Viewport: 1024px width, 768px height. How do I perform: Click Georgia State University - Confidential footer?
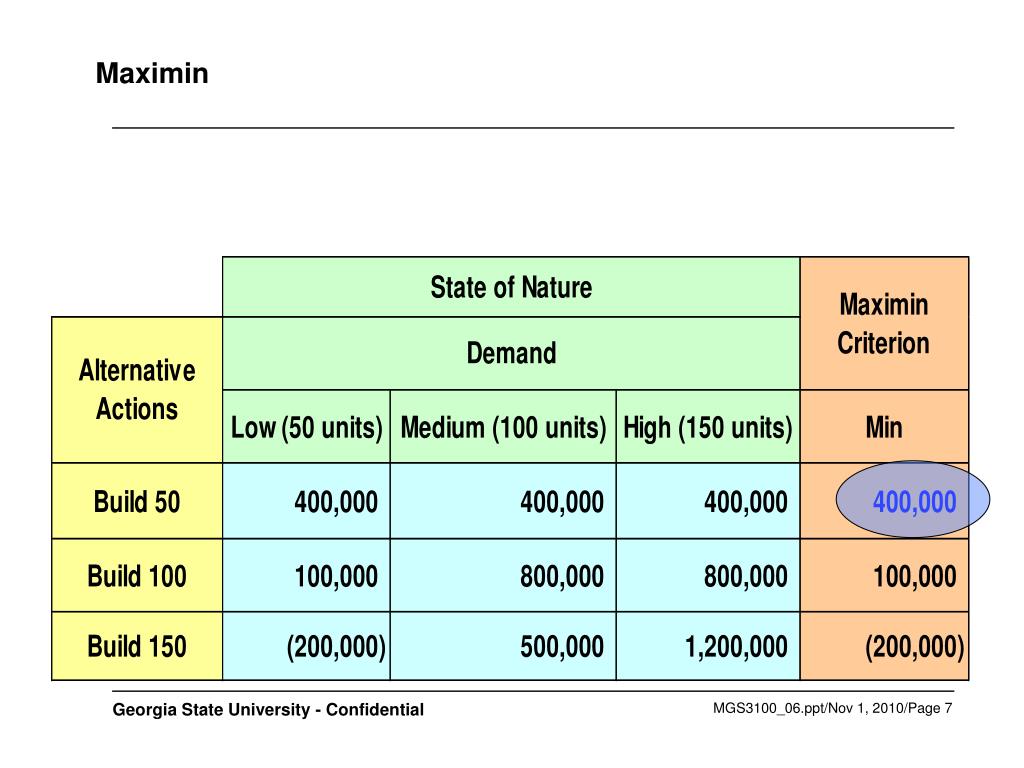[268, 710]
